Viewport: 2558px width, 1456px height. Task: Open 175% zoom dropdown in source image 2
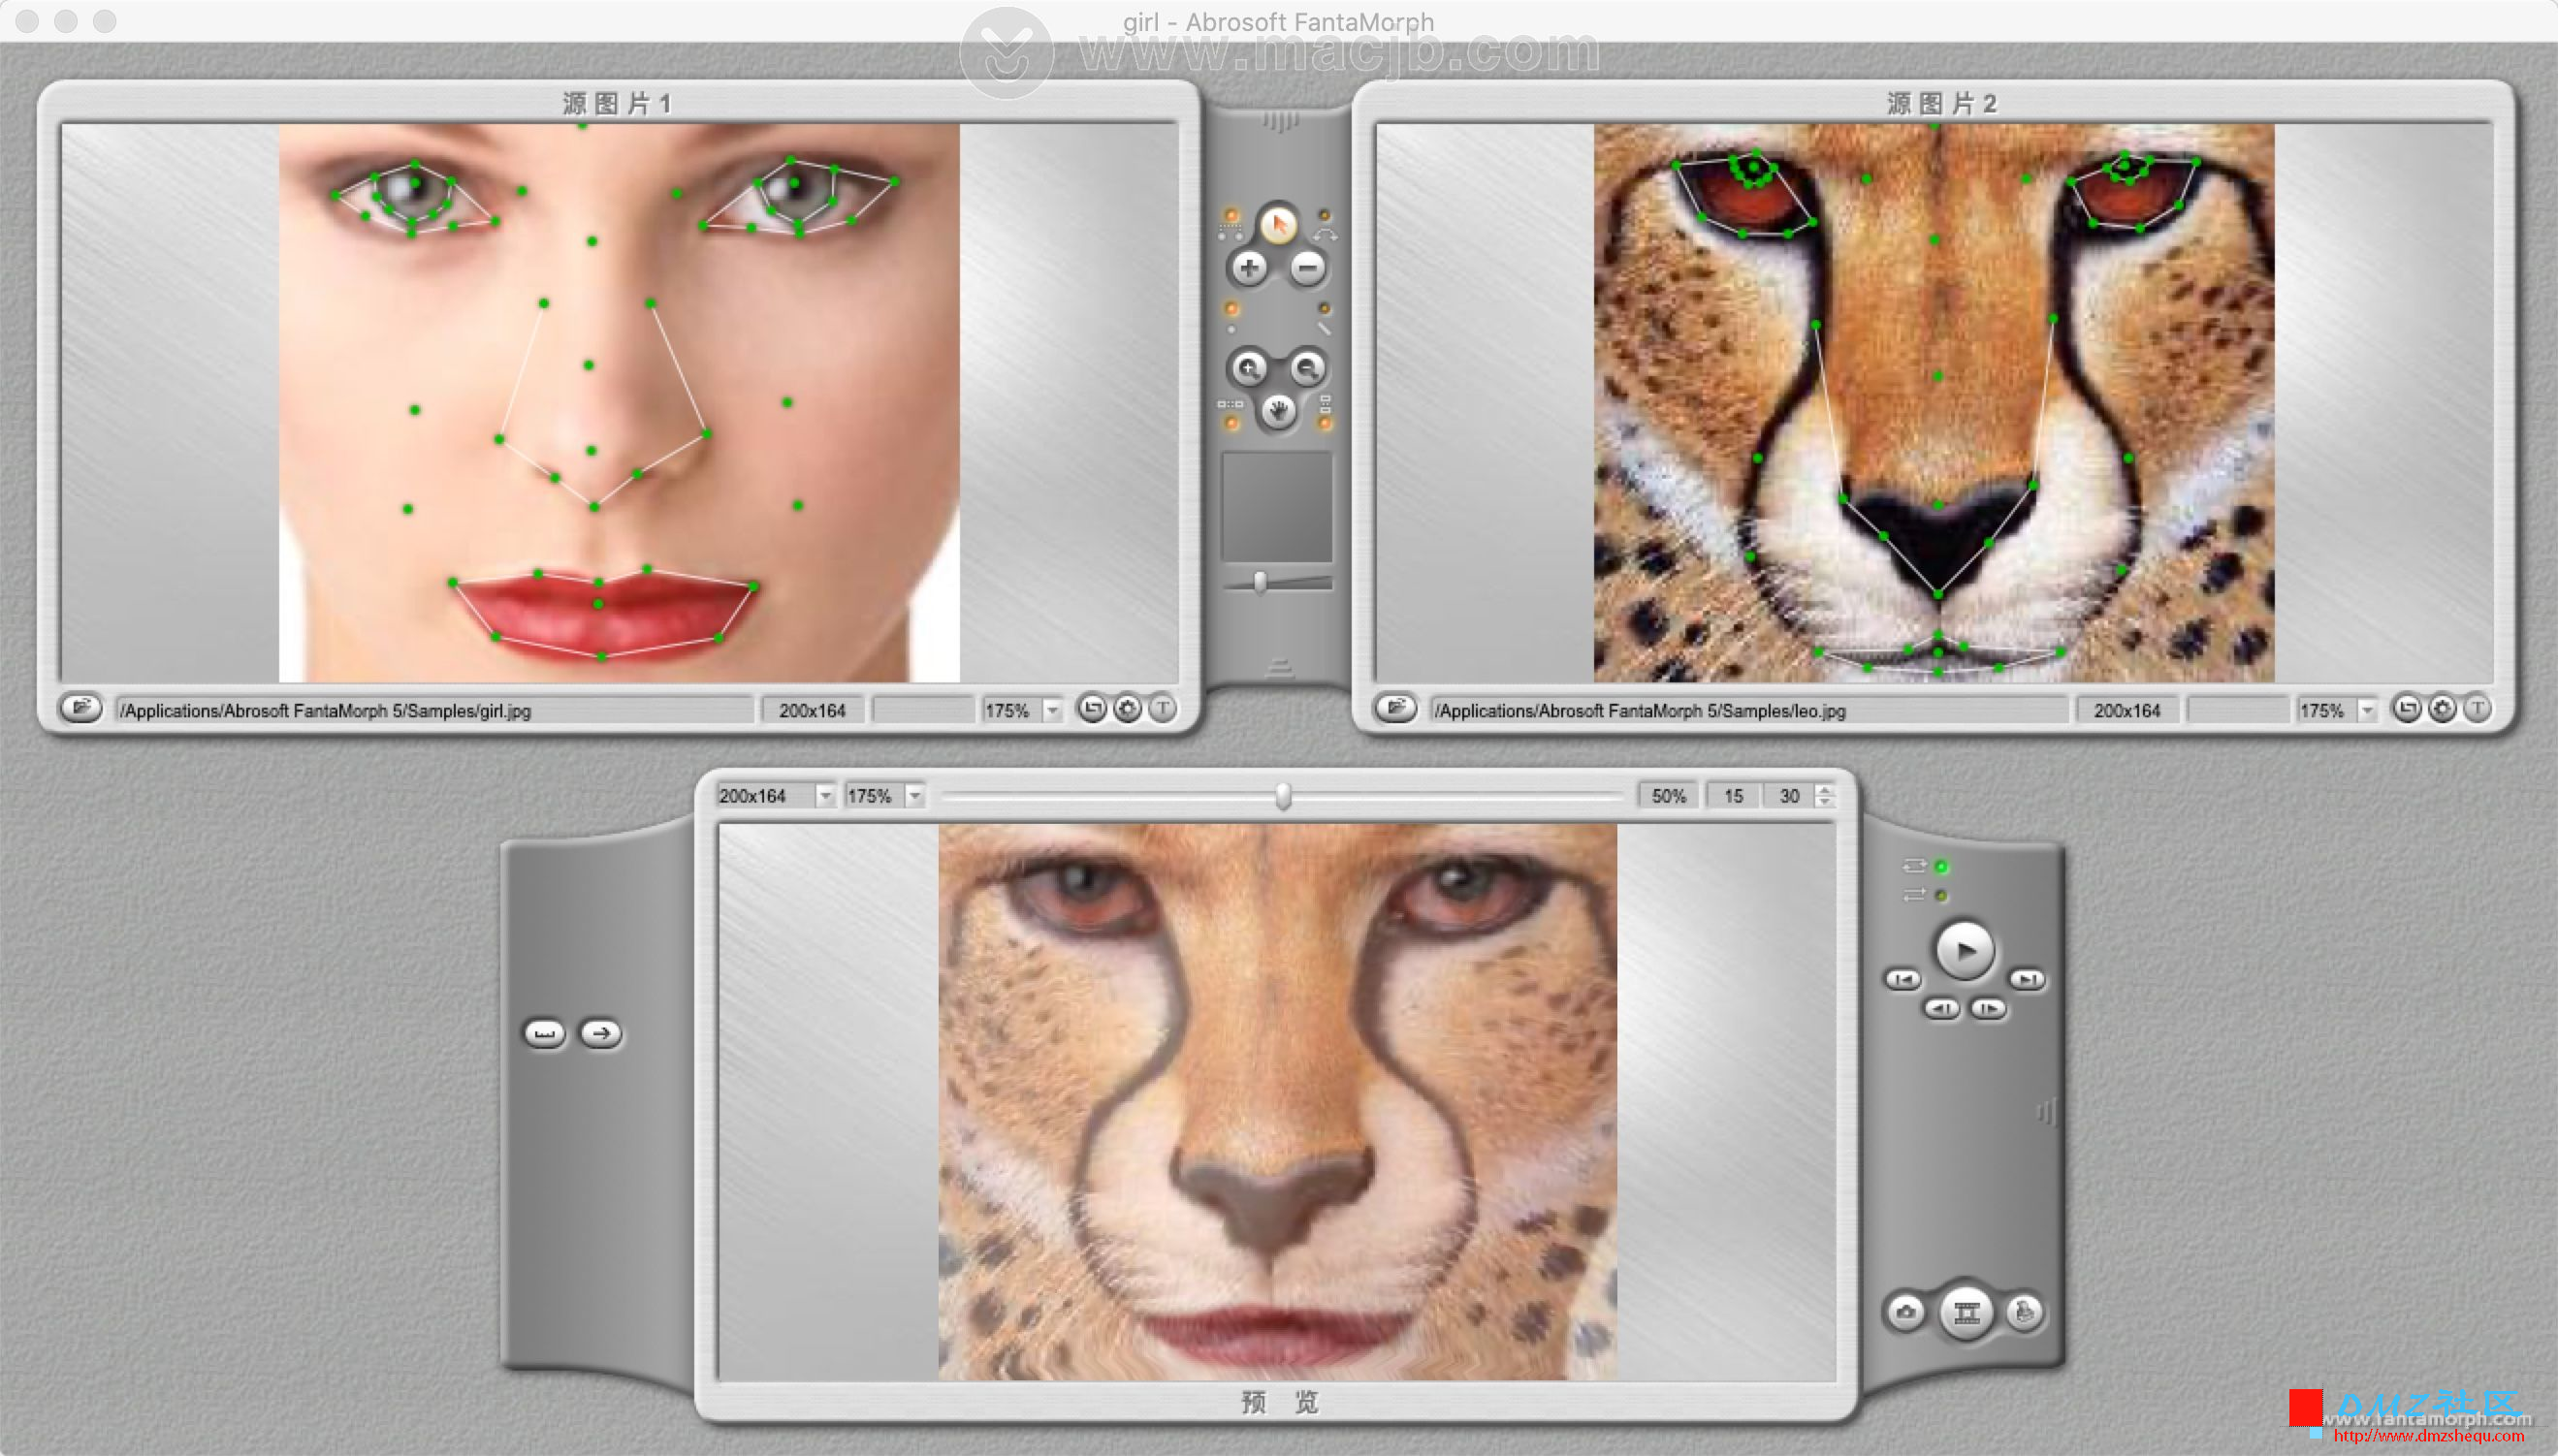[x=2367, y=710]
